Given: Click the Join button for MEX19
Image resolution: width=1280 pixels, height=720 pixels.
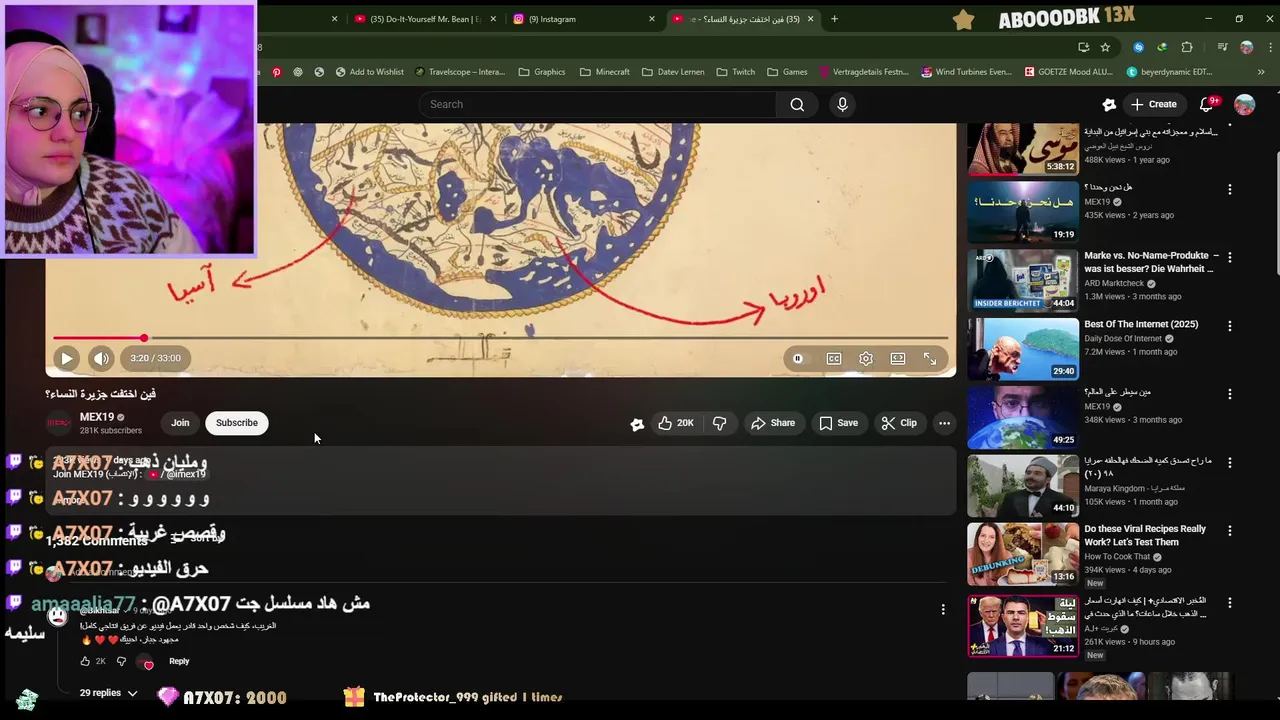Looking at the screenshot, I should coord(180,423).
